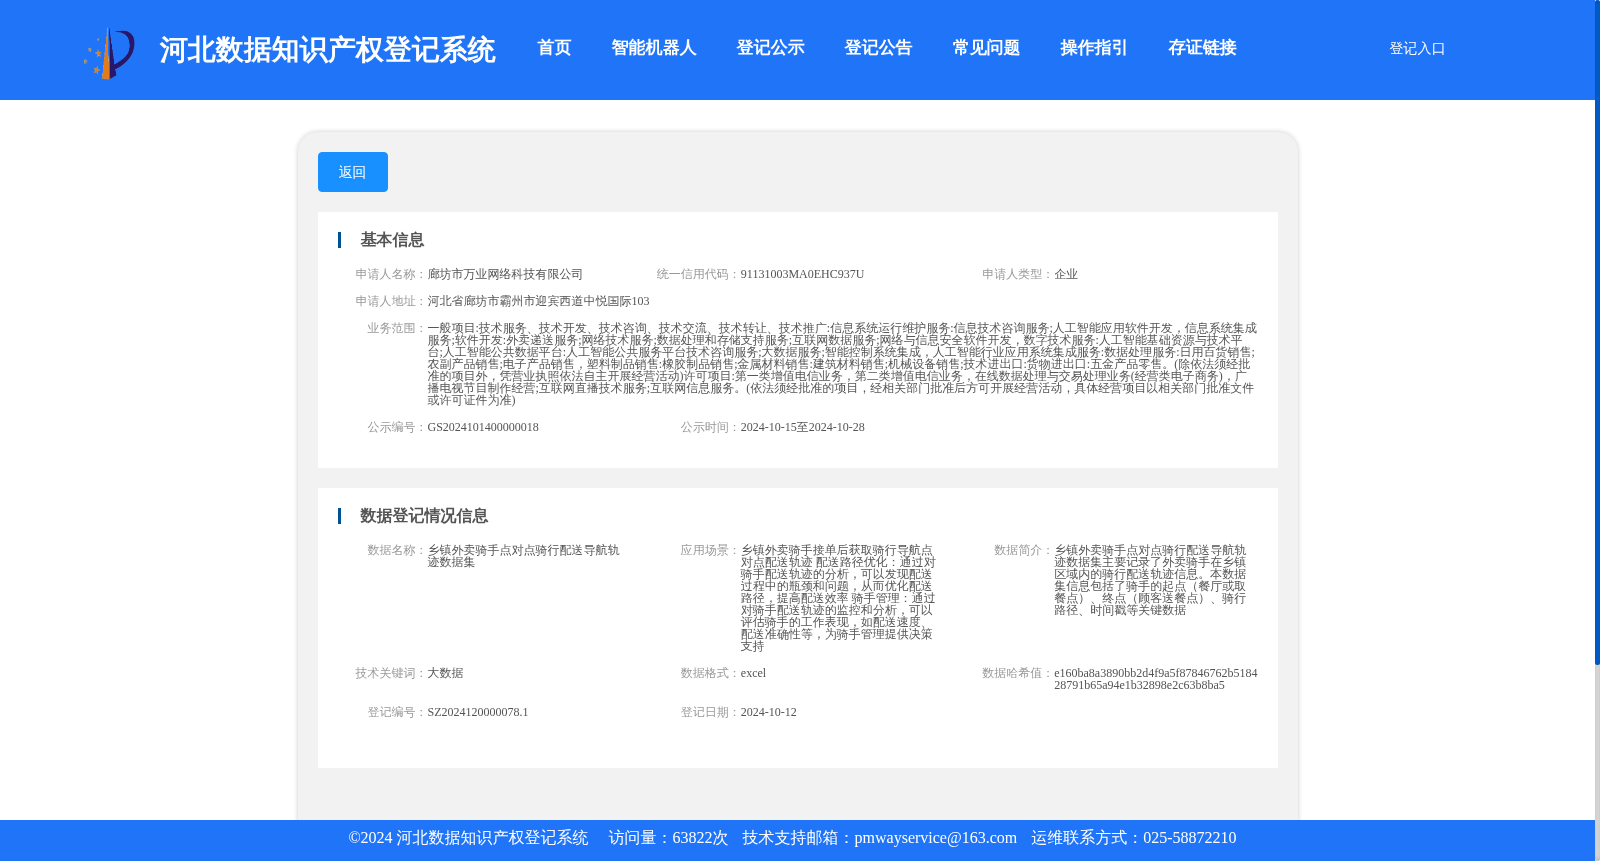The image size is (1600, 861).
Task: Select registration number SZ2024120000078.1
Action: tap(478, 712)
